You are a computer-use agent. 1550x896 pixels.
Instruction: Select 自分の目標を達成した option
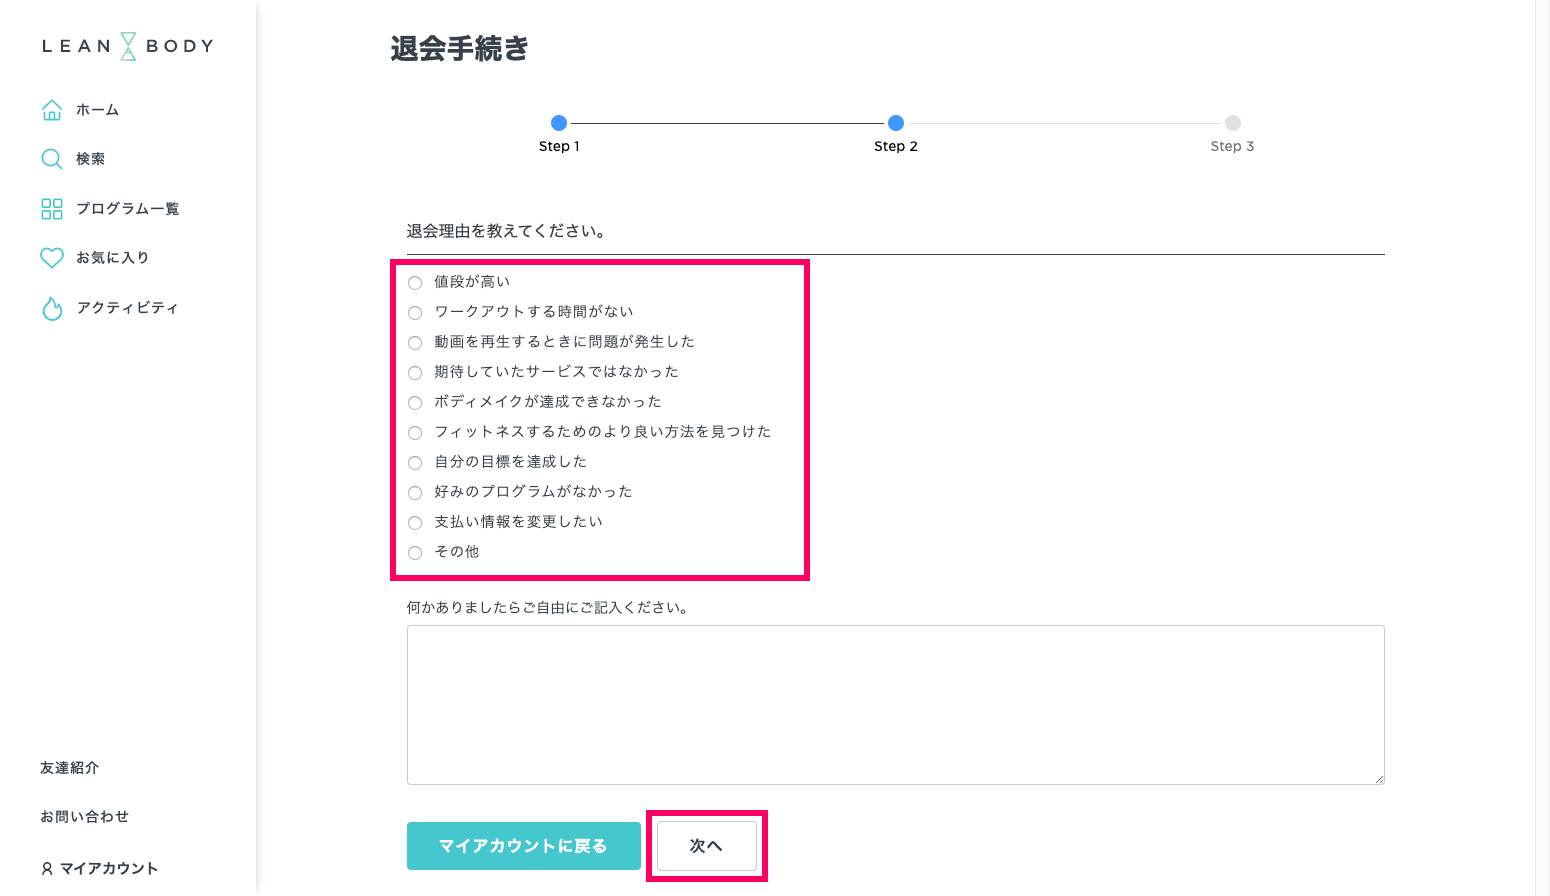tap(415, 463)
